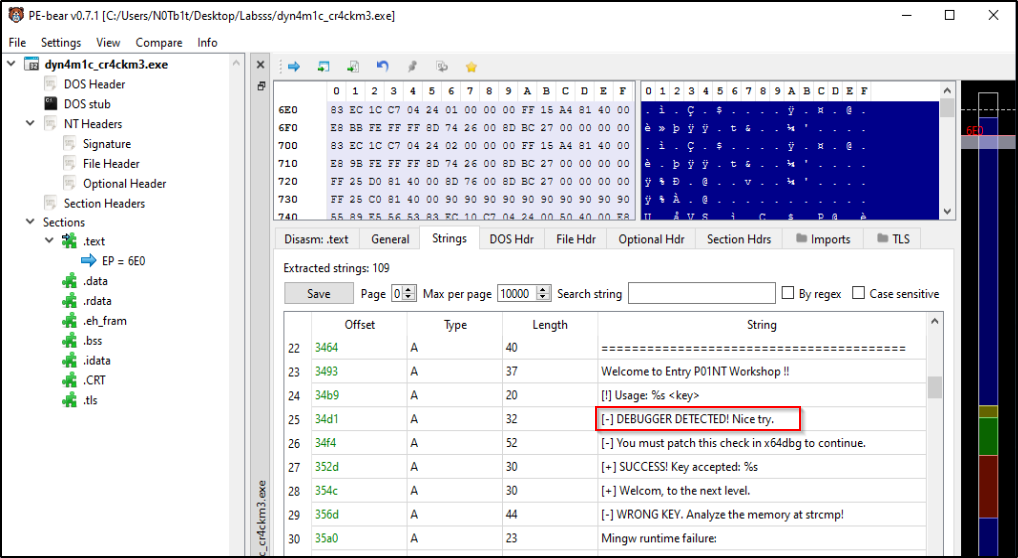Click the Save button for strings
The image size is (1018, 558).
319,294
